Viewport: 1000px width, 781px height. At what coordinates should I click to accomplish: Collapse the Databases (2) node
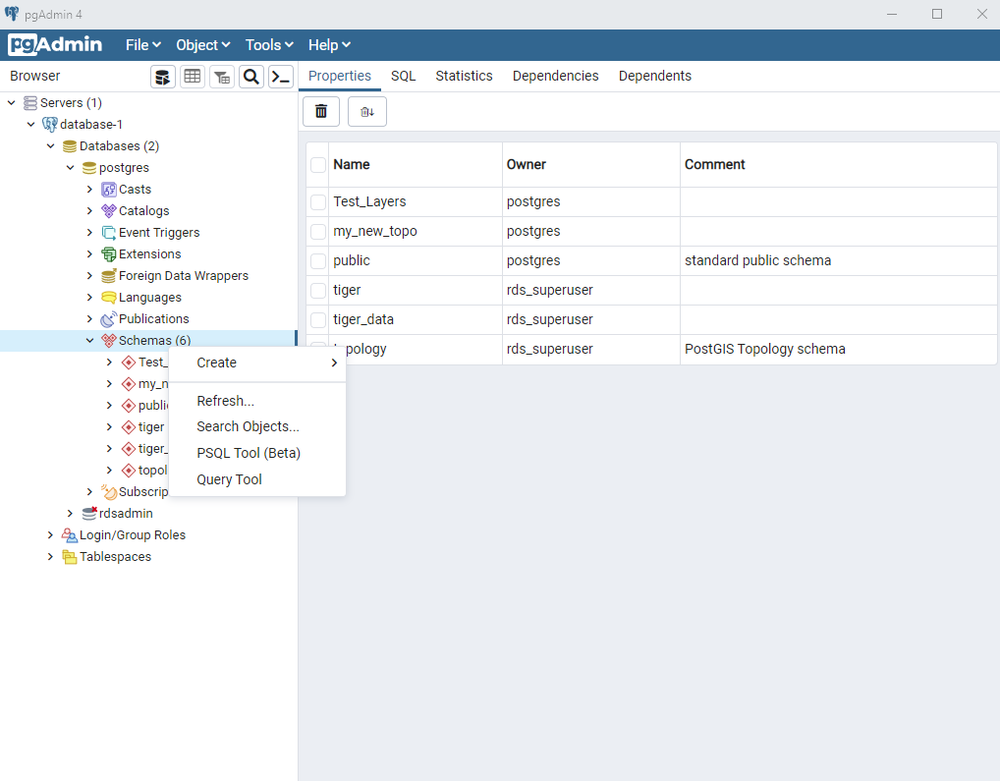click(x=51, y=146)
